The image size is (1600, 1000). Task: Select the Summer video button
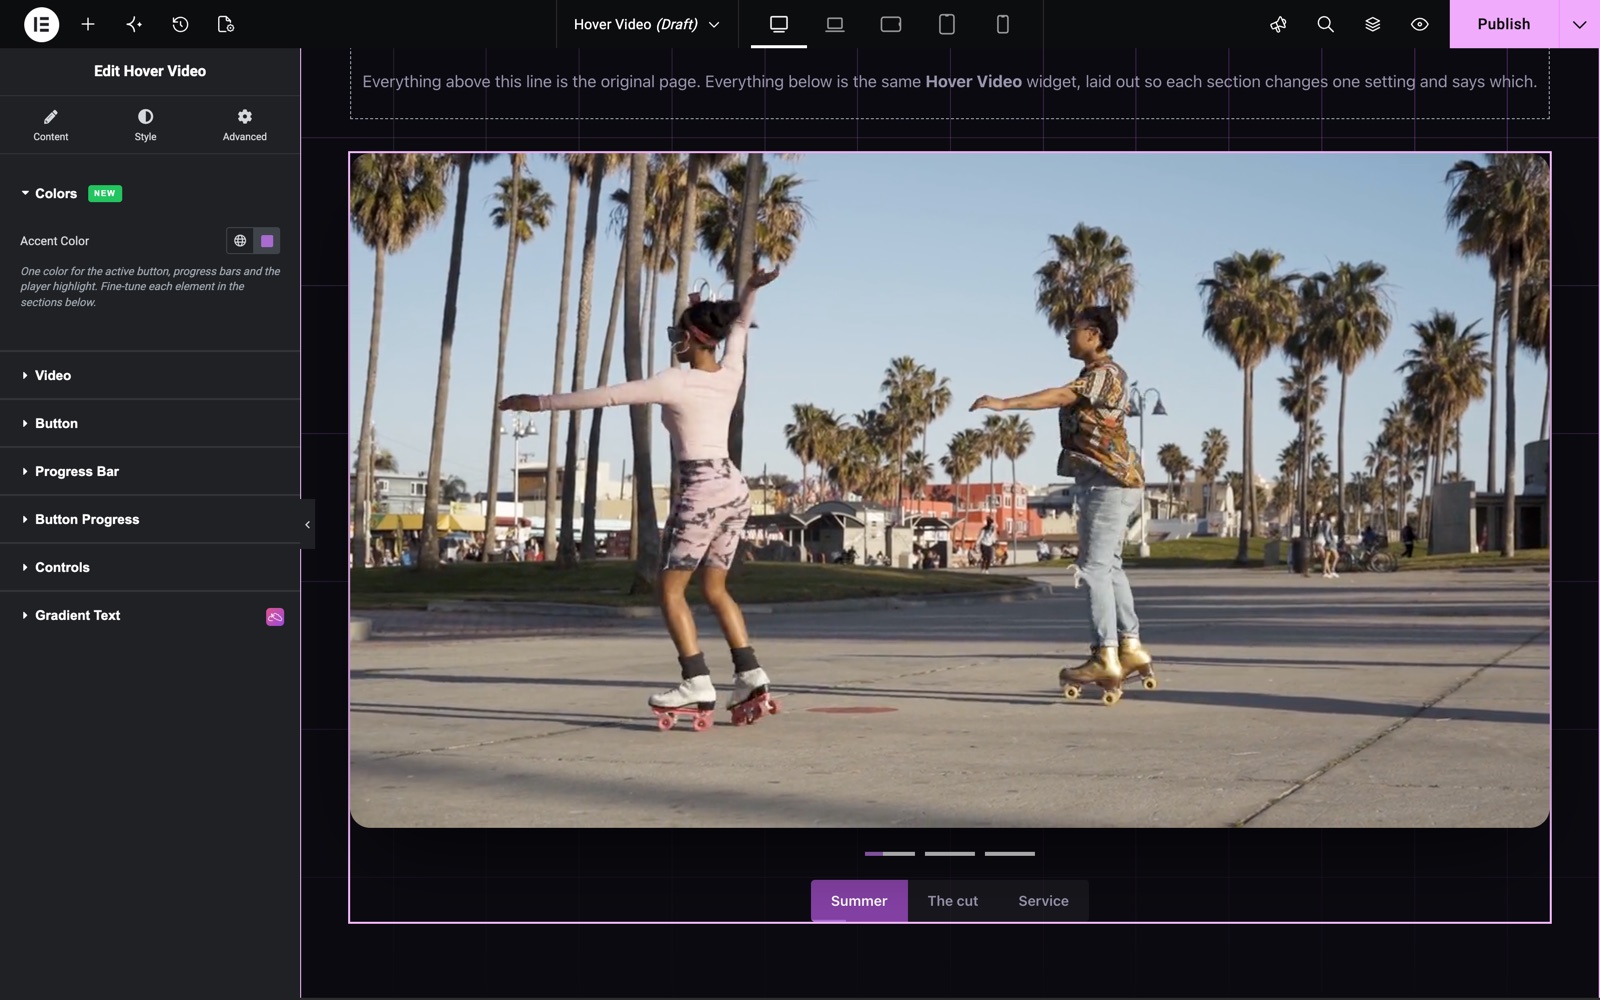859,901
